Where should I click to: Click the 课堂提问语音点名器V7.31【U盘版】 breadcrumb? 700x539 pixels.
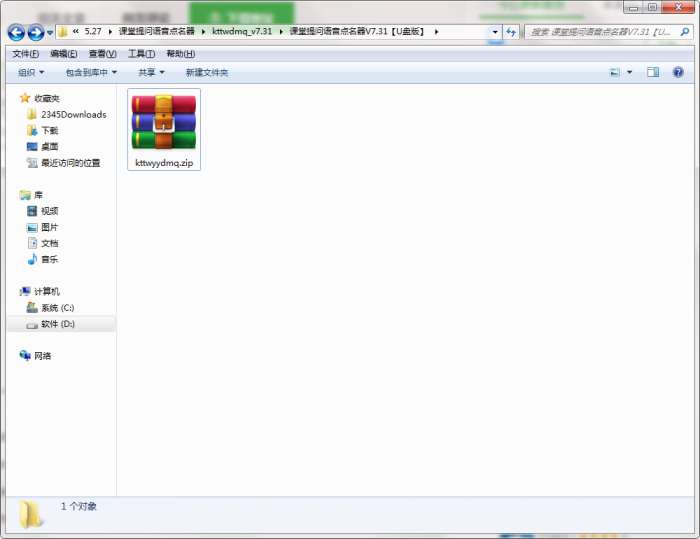(x=357, y=31)
